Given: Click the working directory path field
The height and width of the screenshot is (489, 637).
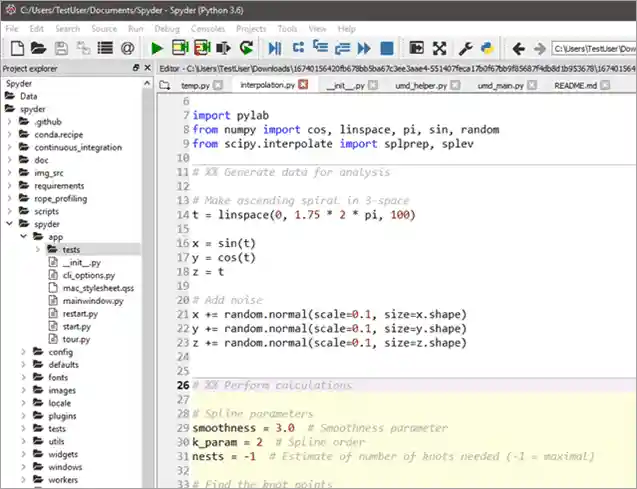Looking at the screenshot, I should (593, 47).
